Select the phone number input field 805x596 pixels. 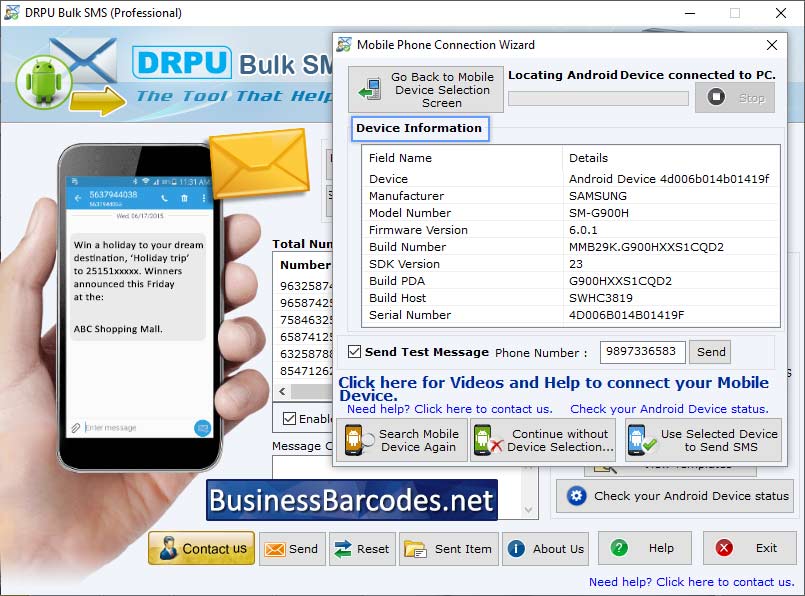[x=645, y=352]
